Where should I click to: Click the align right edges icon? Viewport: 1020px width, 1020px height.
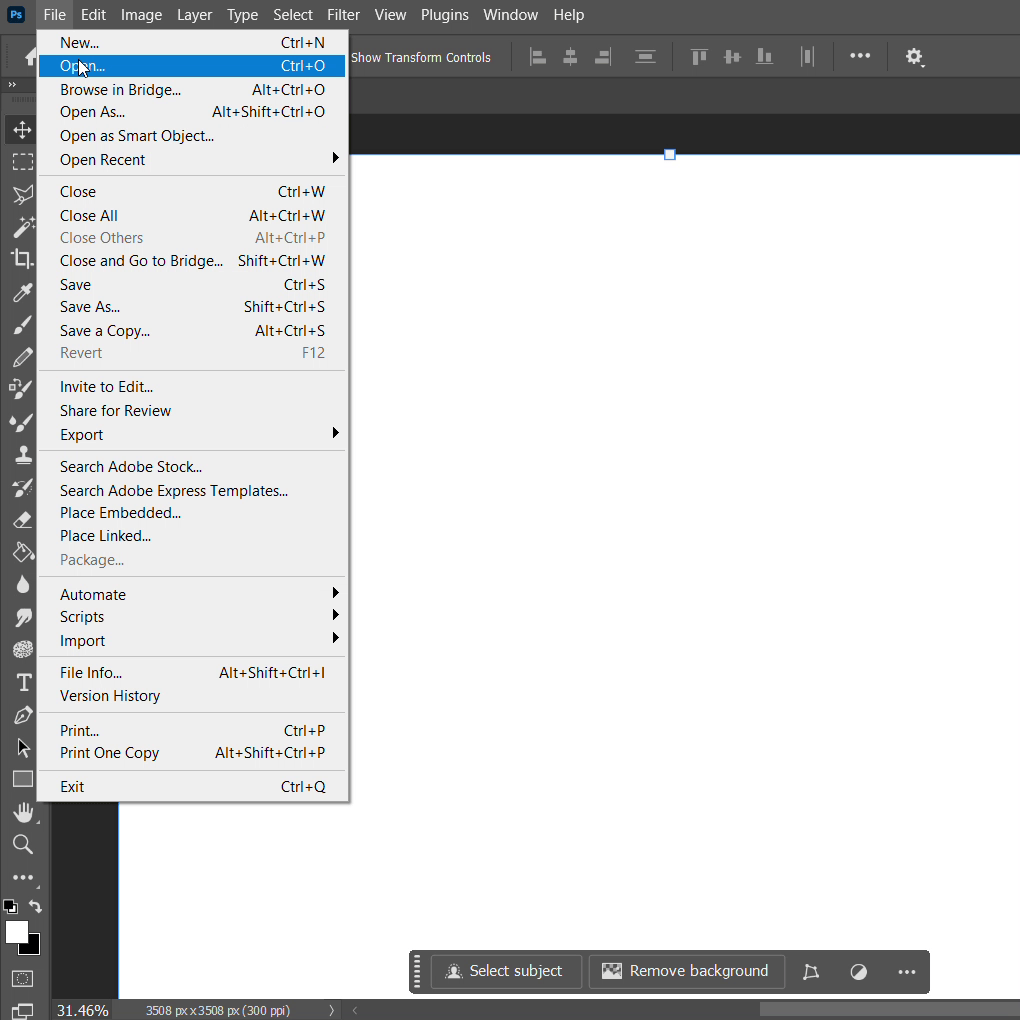click(x=602, y=57)
